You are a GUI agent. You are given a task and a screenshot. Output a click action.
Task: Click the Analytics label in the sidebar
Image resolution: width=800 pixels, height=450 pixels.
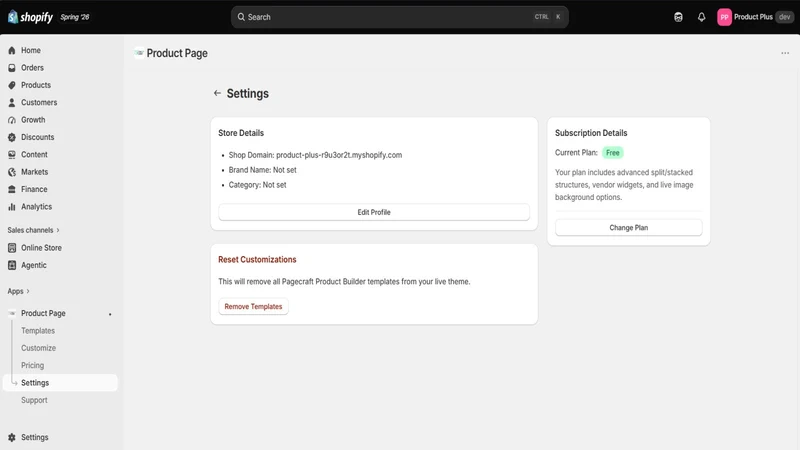tap(36, 207)
